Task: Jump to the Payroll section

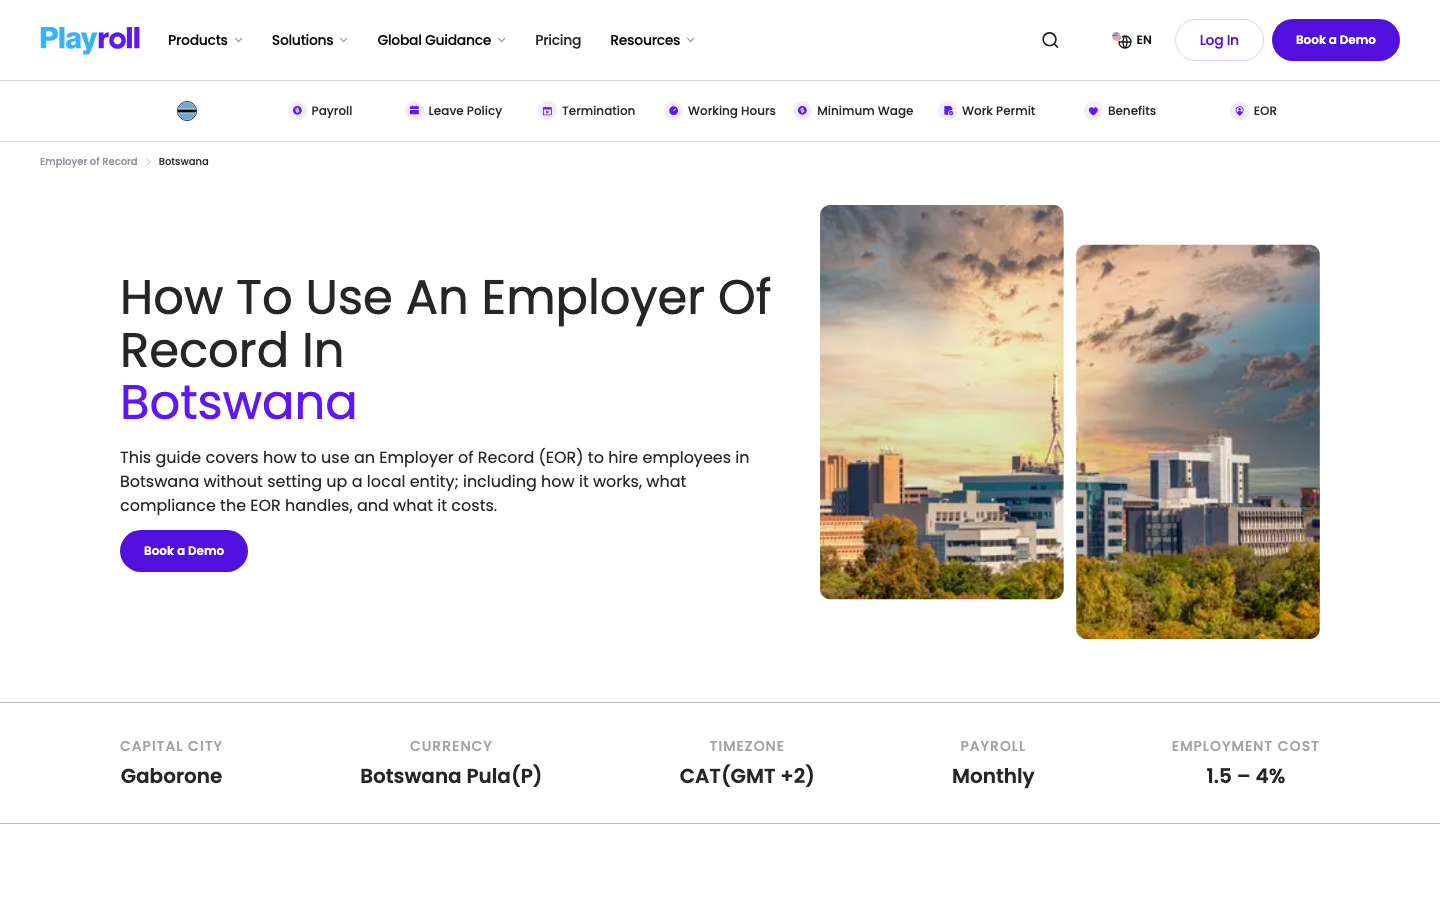Action: (x=321, y=111)
